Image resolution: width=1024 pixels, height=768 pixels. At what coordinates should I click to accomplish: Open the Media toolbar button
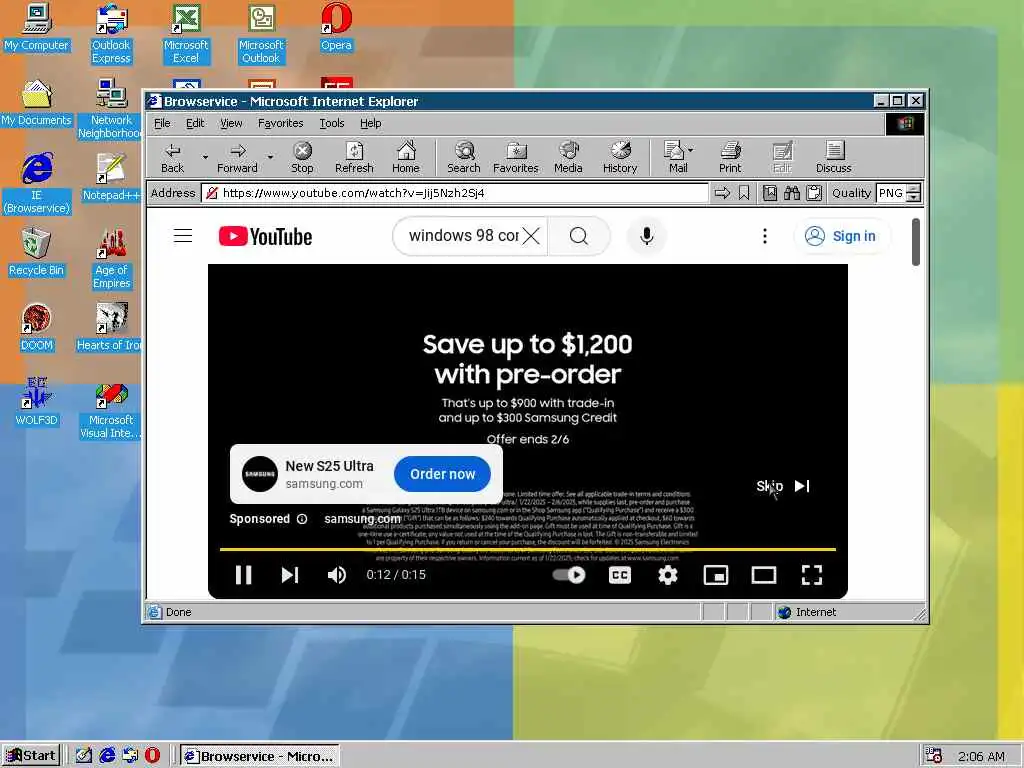(x=568, y=158)
